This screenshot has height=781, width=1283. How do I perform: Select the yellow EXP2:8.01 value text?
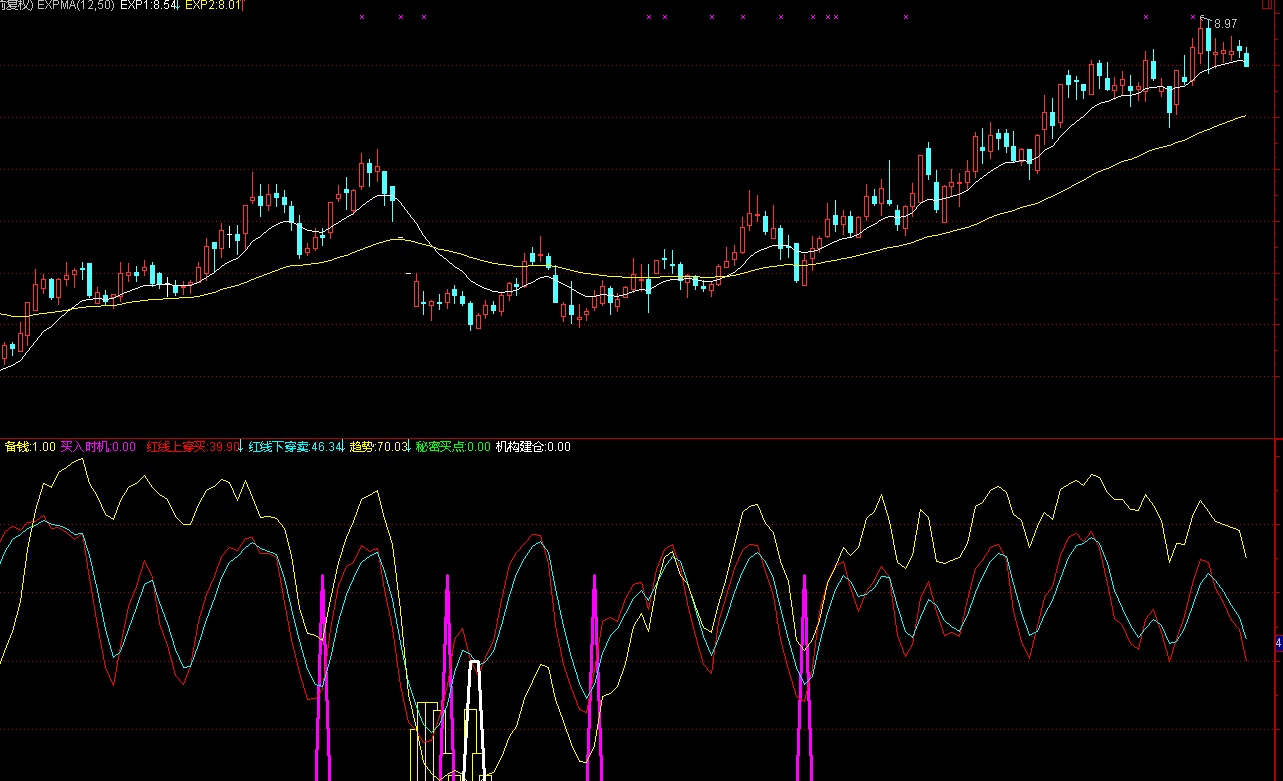pos(214,5)
